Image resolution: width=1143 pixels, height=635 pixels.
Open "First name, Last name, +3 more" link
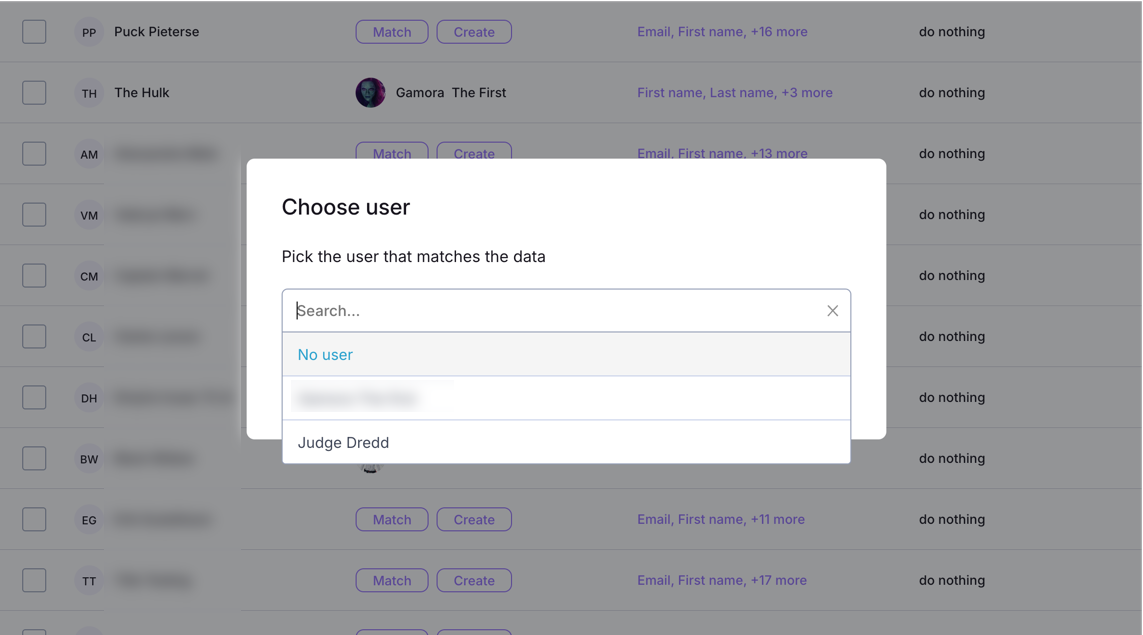[735, 93]
